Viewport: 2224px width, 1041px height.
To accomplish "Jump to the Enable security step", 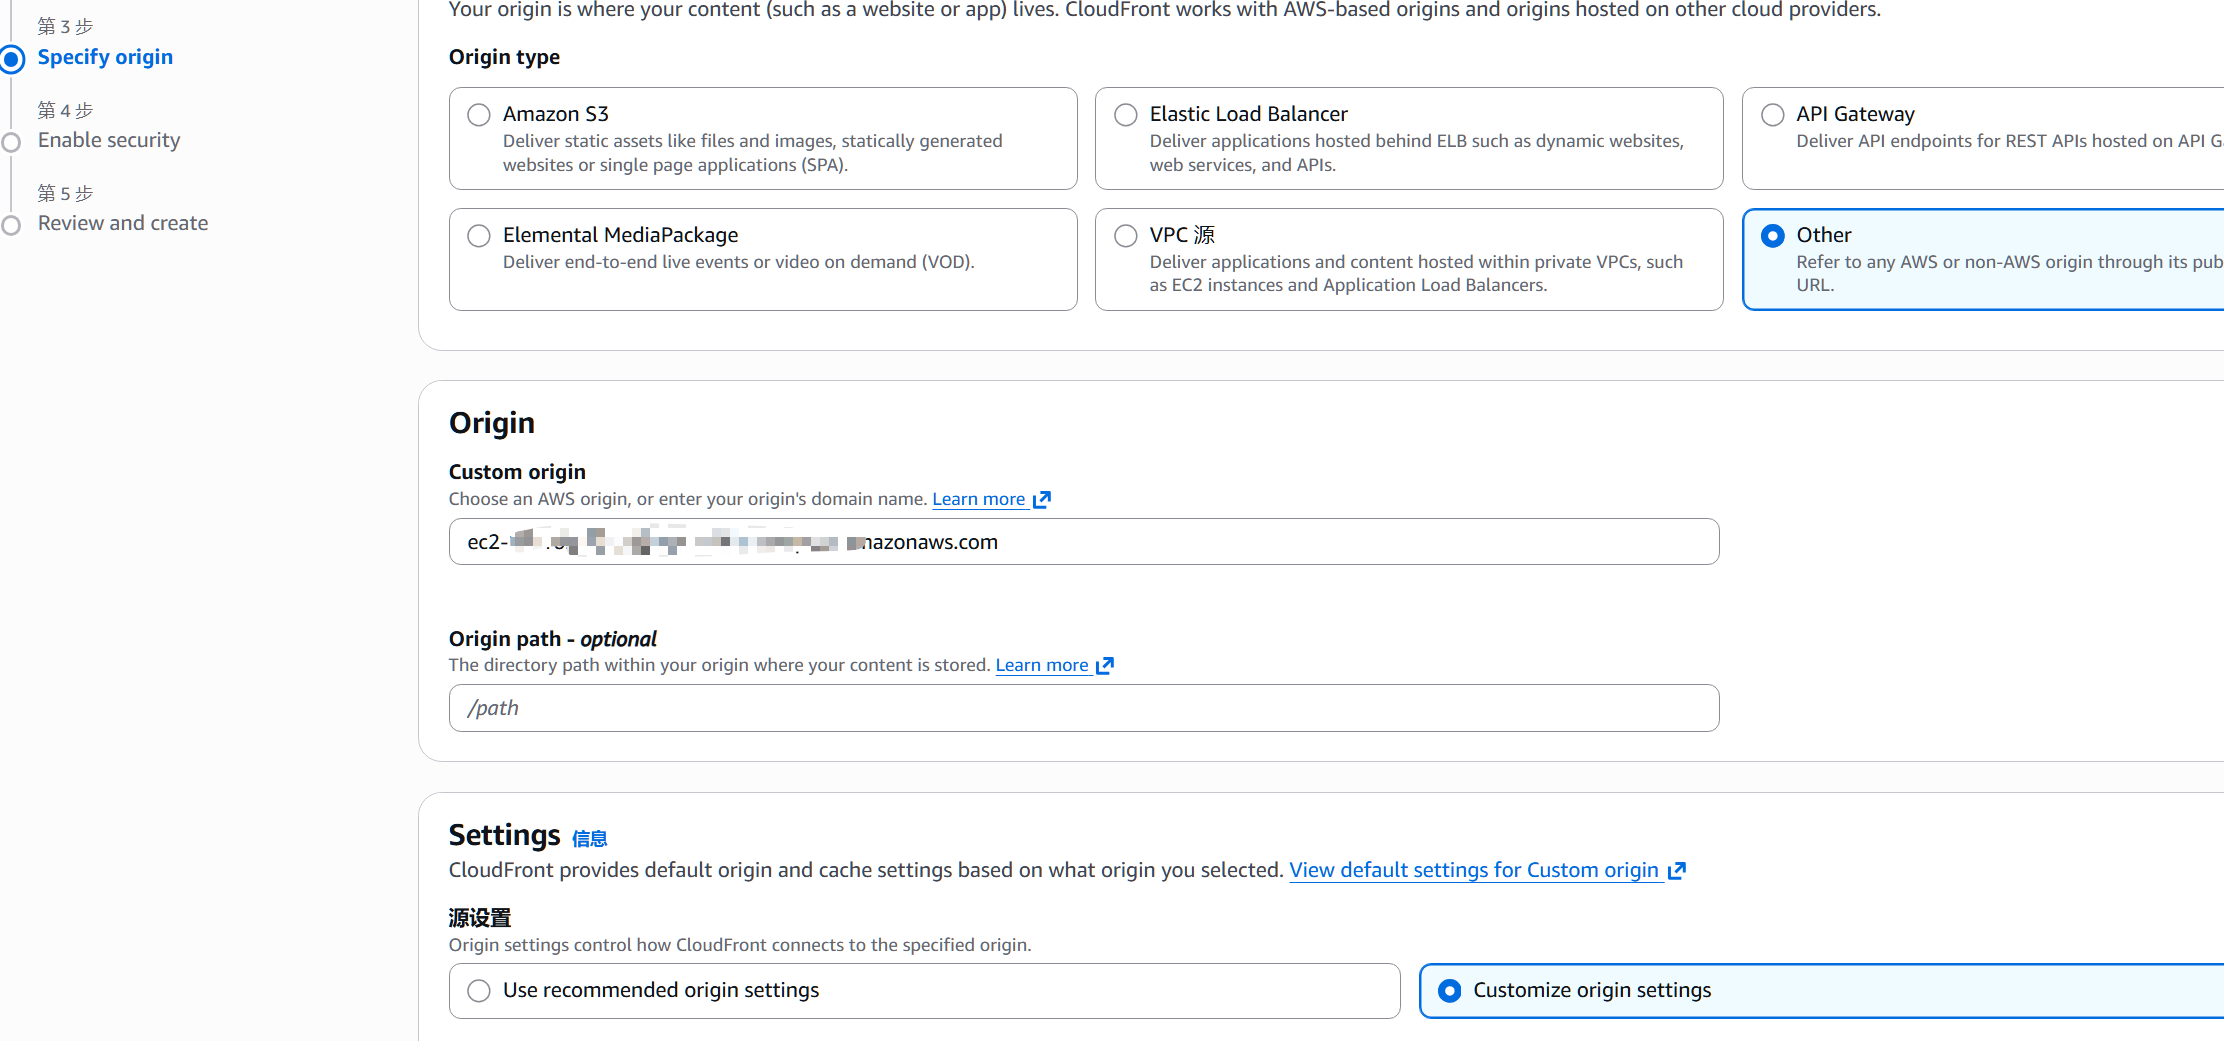I will point(109,140).
